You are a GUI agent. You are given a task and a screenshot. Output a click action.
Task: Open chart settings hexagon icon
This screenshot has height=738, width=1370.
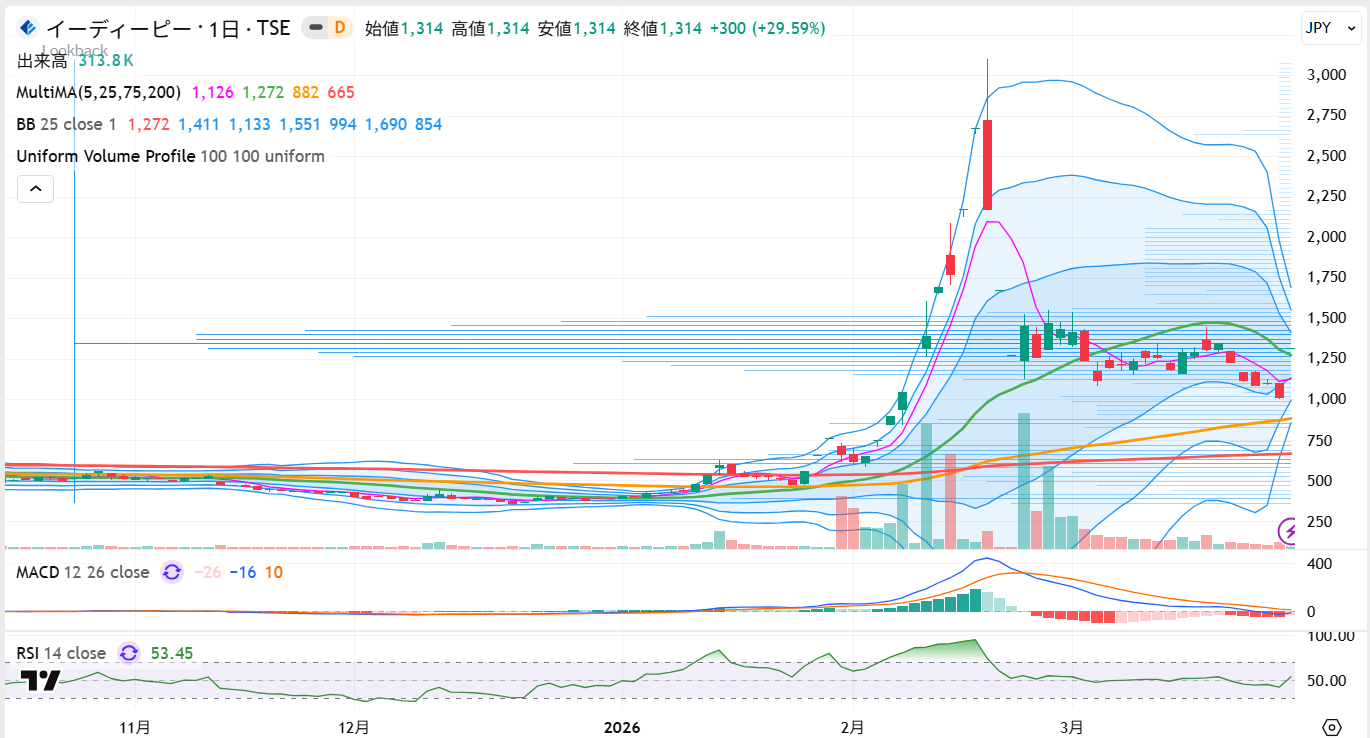point(1331,726)
